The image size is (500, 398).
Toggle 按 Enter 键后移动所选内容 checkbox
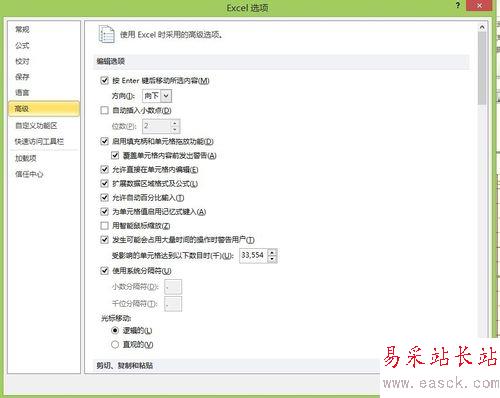pos(104,80)
